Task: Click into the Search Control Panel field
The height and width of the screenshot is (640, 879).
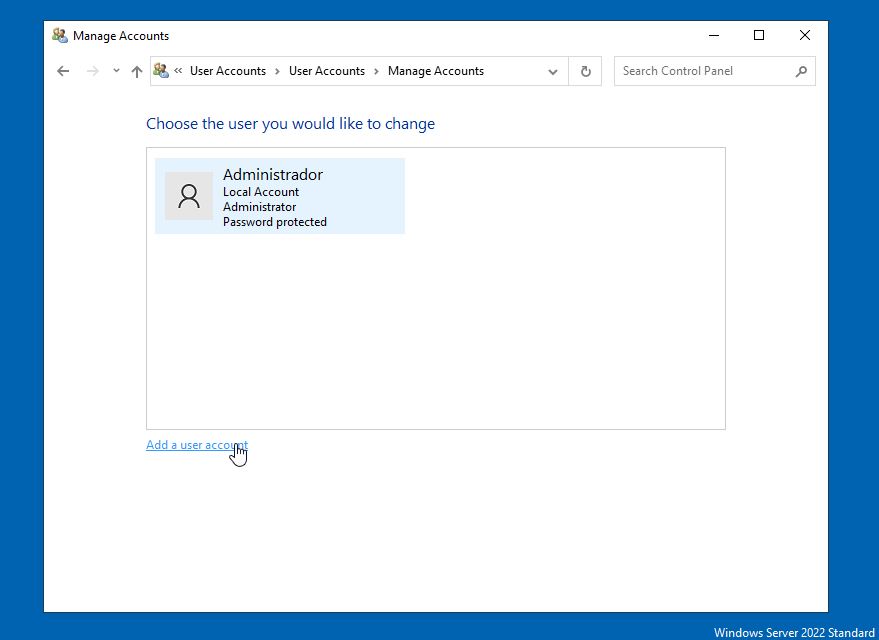Action: [700, 71]
